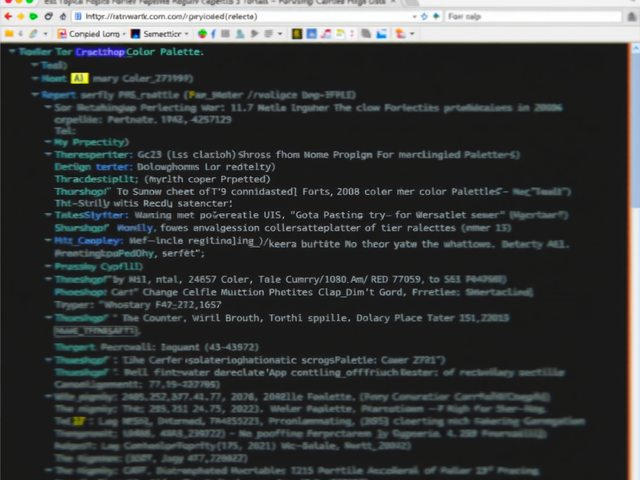
Task: Click the person figure toolbar icon
Action: point(240,34)
